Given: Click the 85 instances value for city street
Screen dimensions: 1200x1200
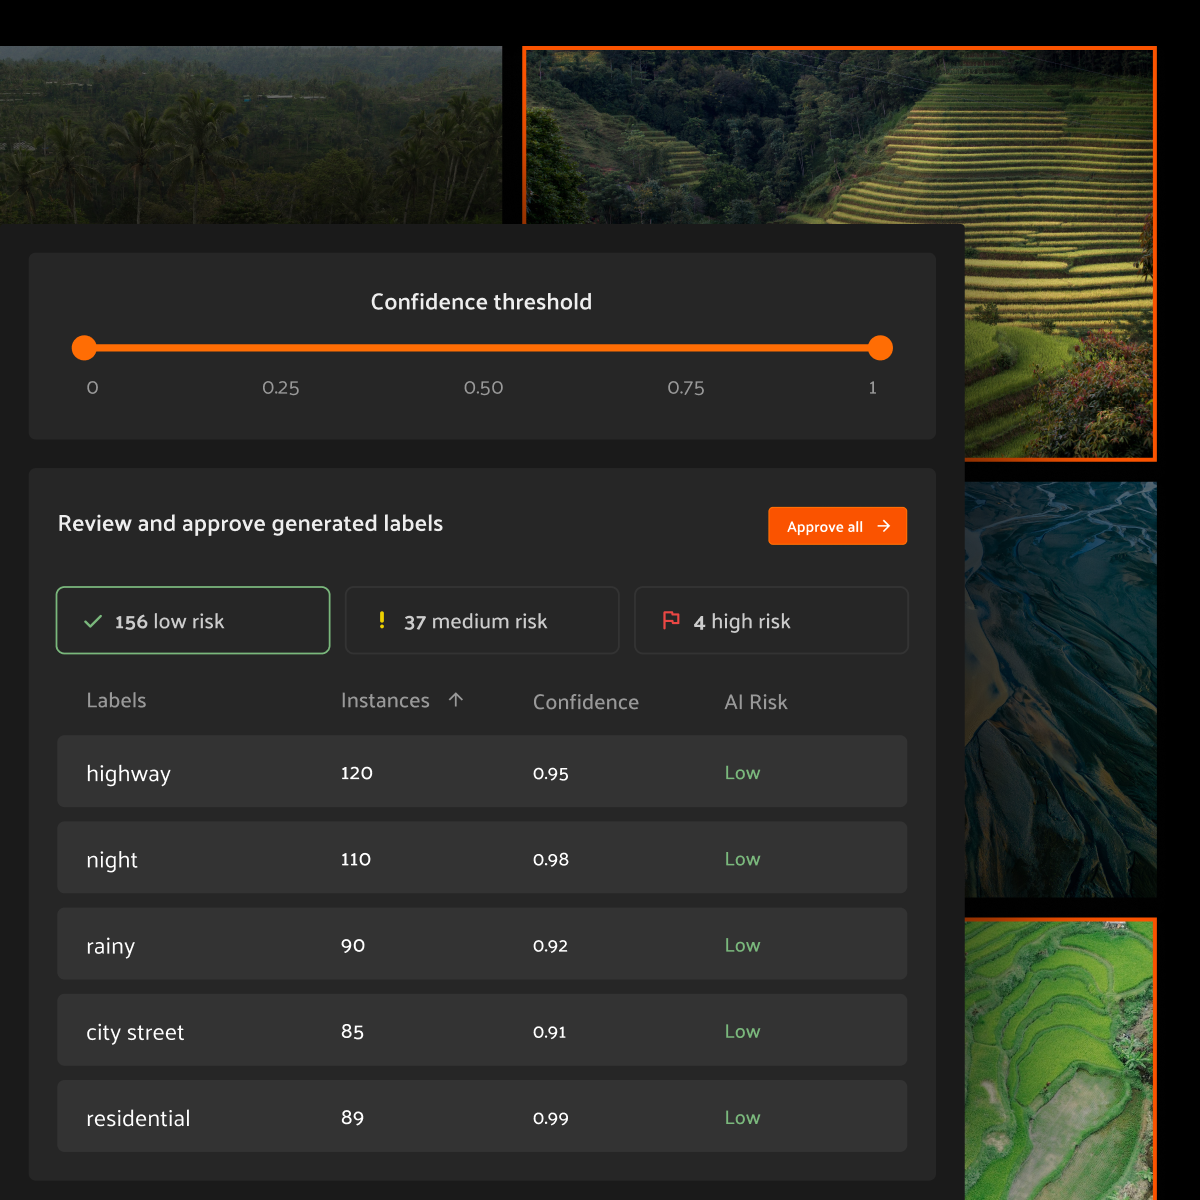Looking at the screenshot, I should tap(352, 1031).
